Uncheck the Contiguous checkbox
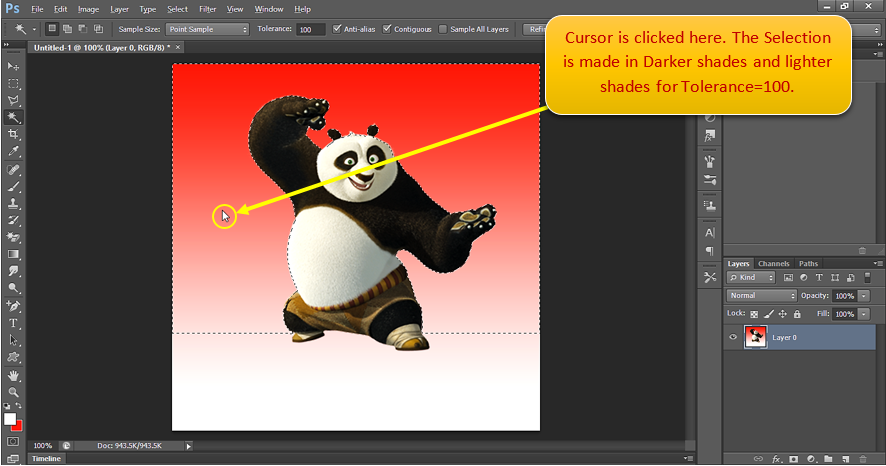886x466 pixels. click(387, 29)
